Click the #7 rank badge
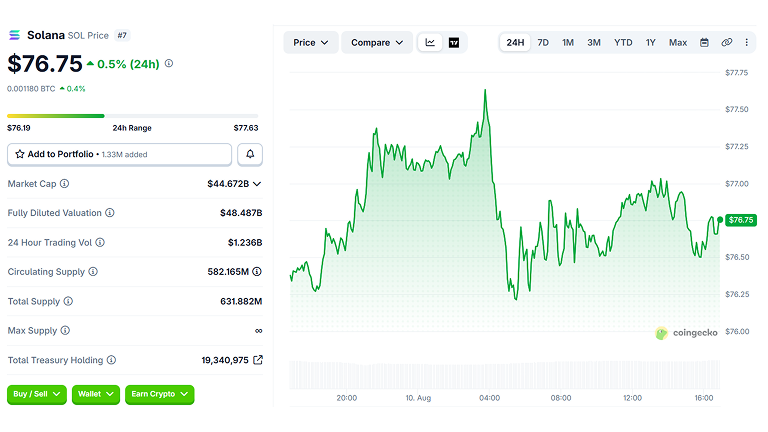This screenshot has width=768, height=432. pyautogui.click(x=122, y=35)
